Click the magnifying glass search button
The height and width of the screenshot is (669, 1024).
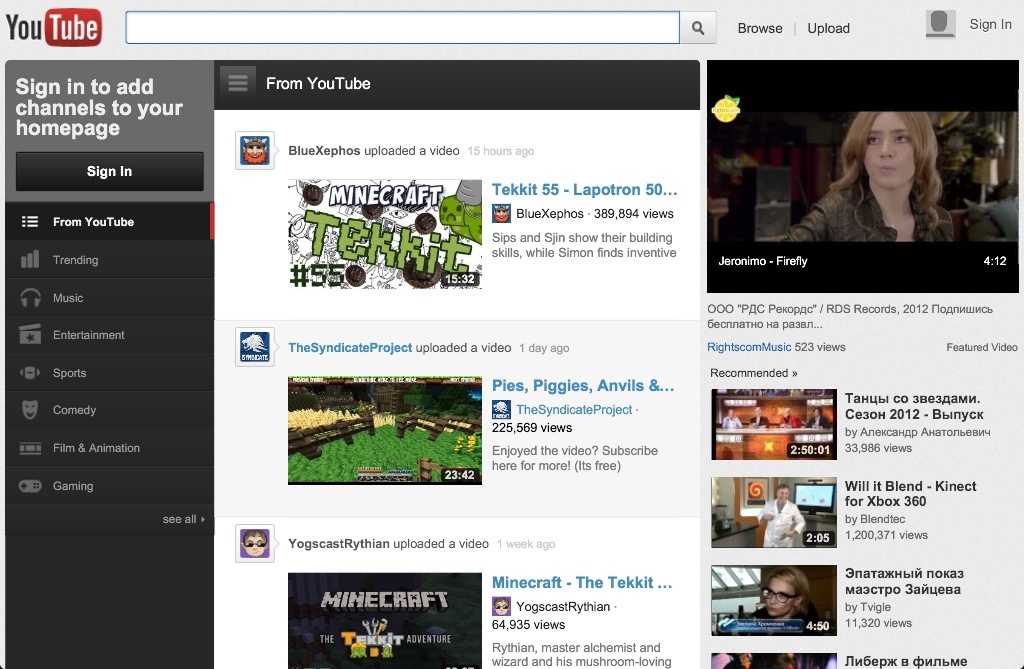tap(698, 28)
